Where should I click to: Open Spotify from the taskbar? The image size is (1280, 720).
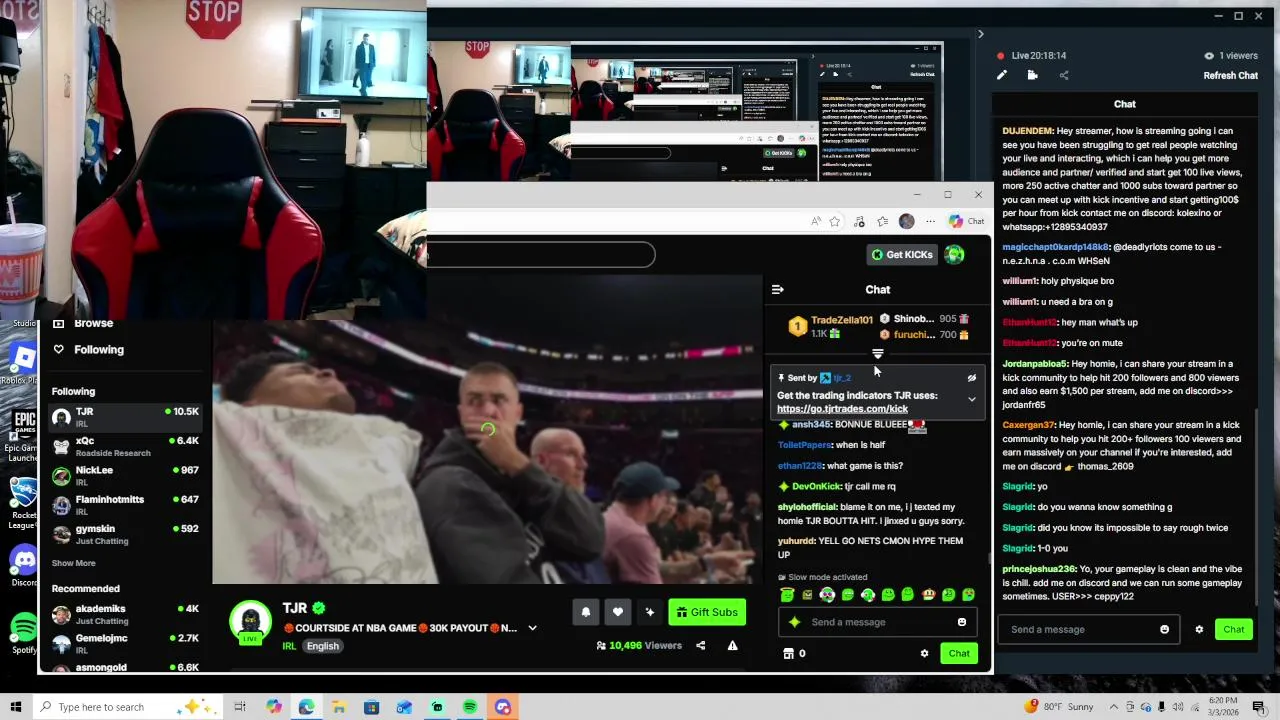470,707
